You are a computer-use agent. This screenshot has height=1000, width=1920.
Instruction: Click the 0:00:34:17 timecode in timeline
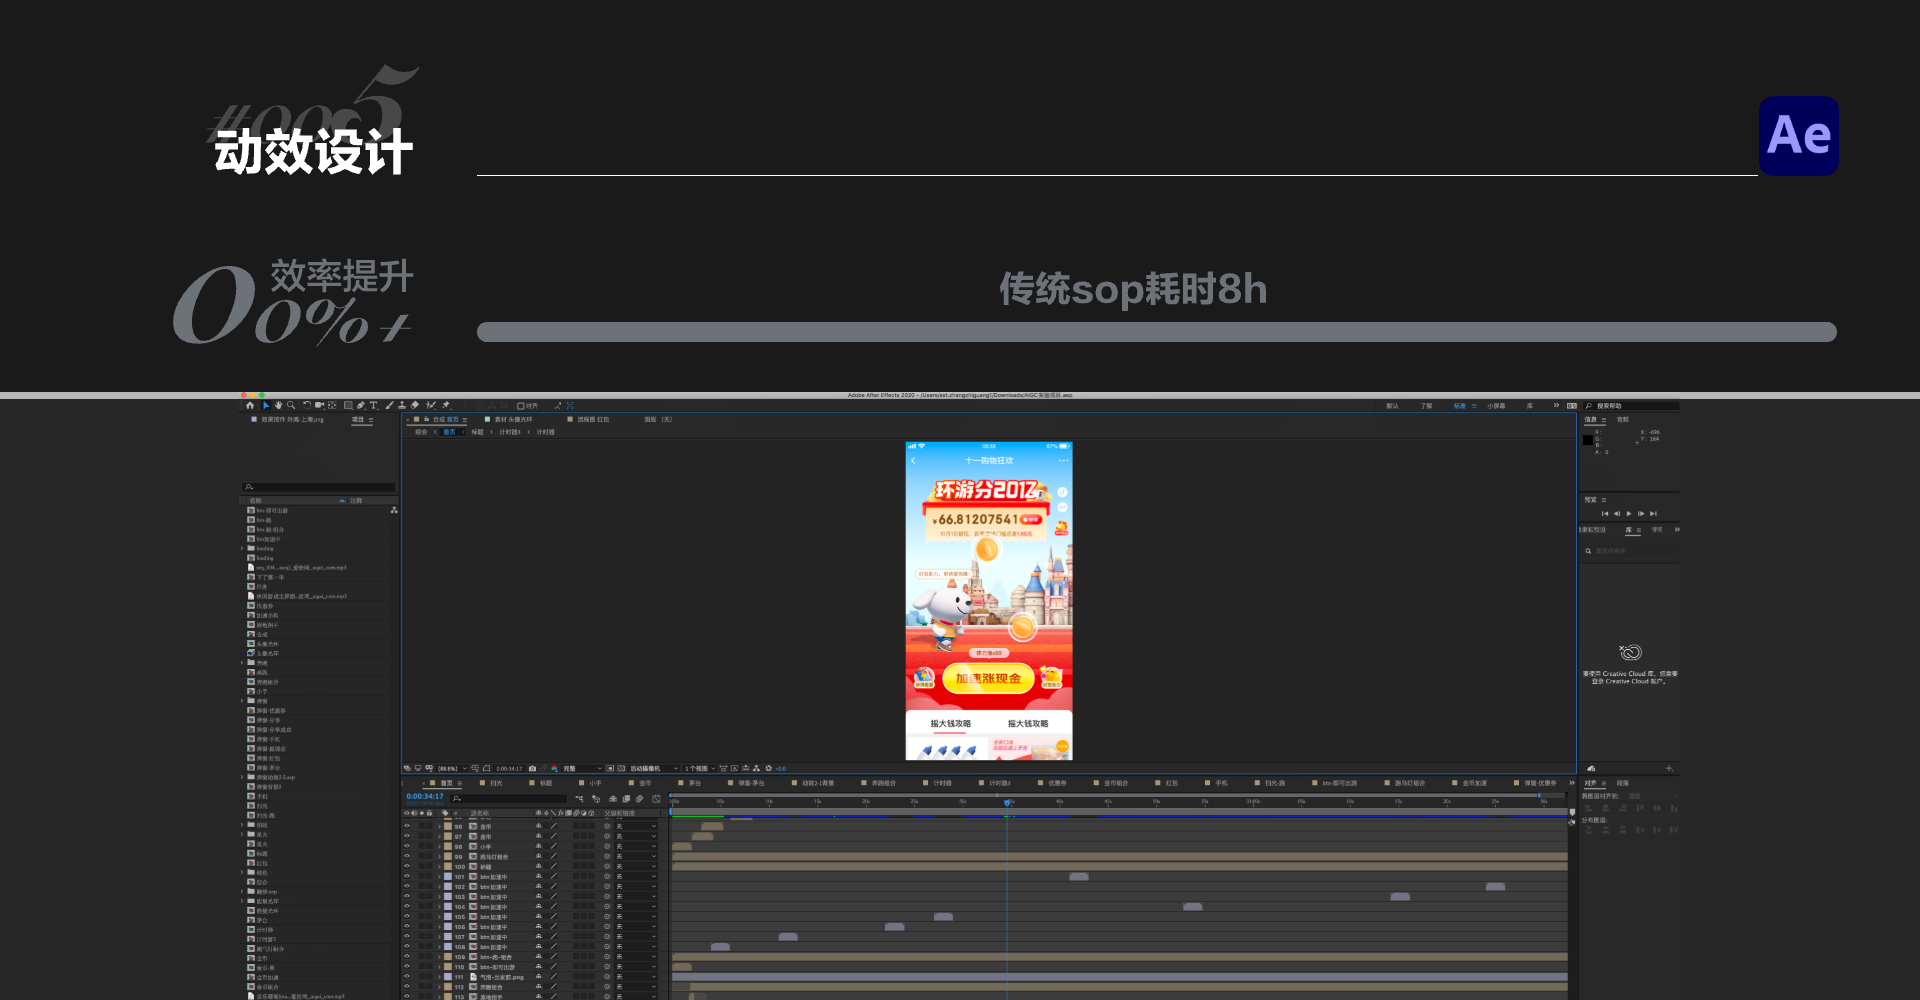coord(425,796)
